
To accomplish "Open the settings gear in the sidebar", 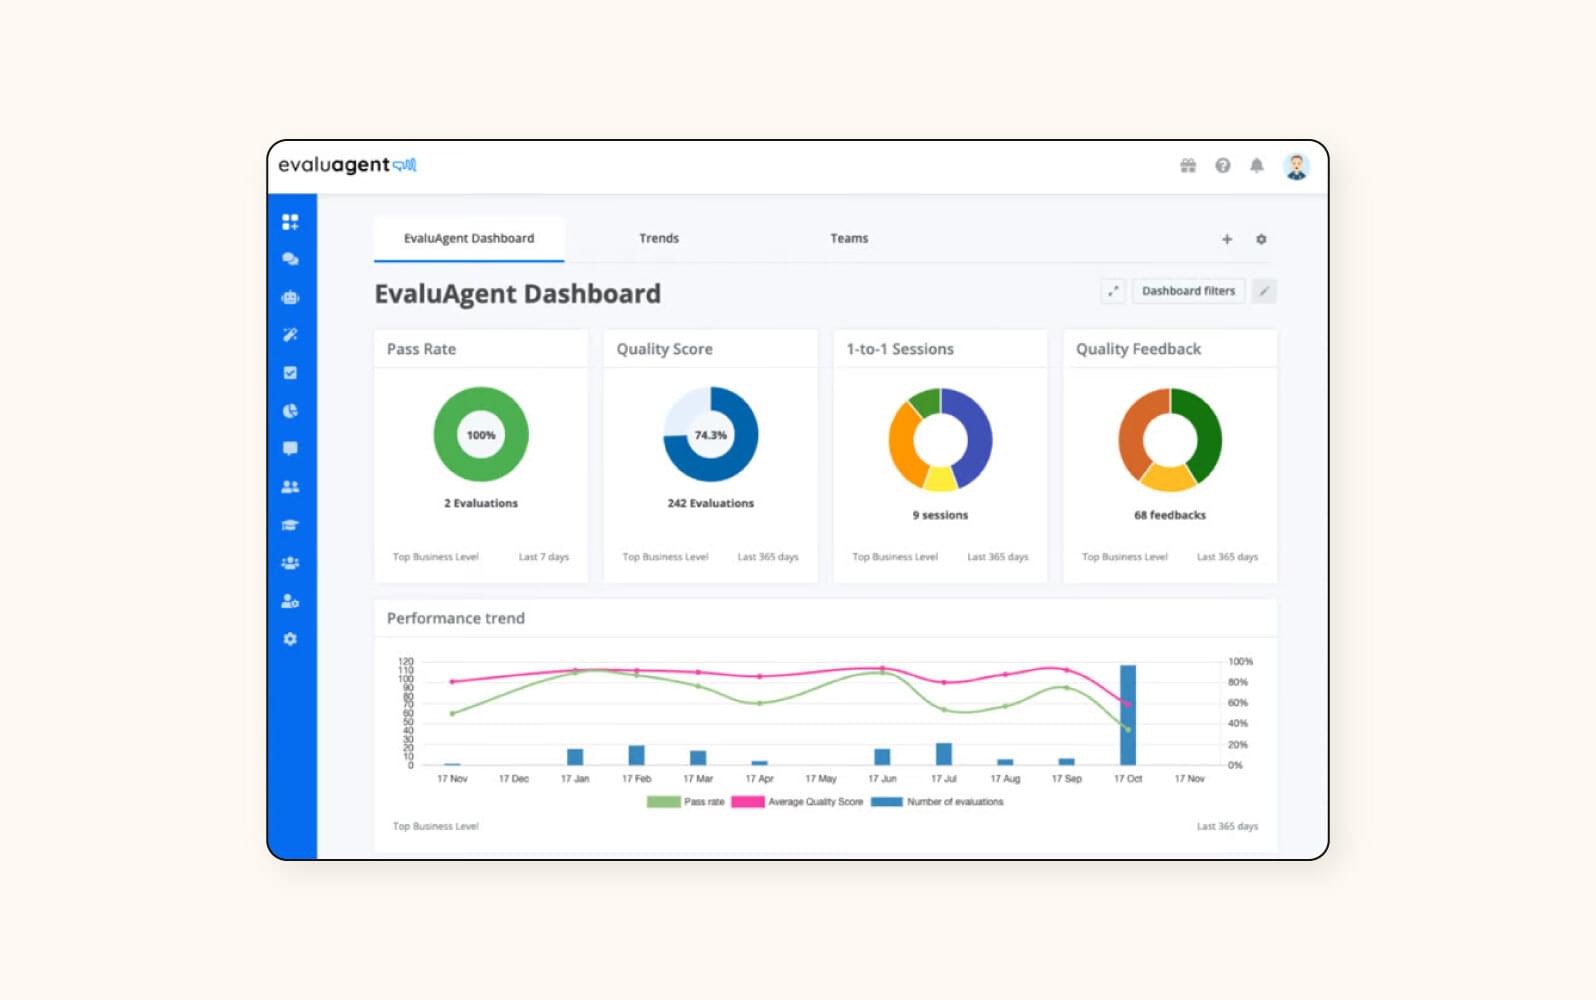I will coord(290,639).
